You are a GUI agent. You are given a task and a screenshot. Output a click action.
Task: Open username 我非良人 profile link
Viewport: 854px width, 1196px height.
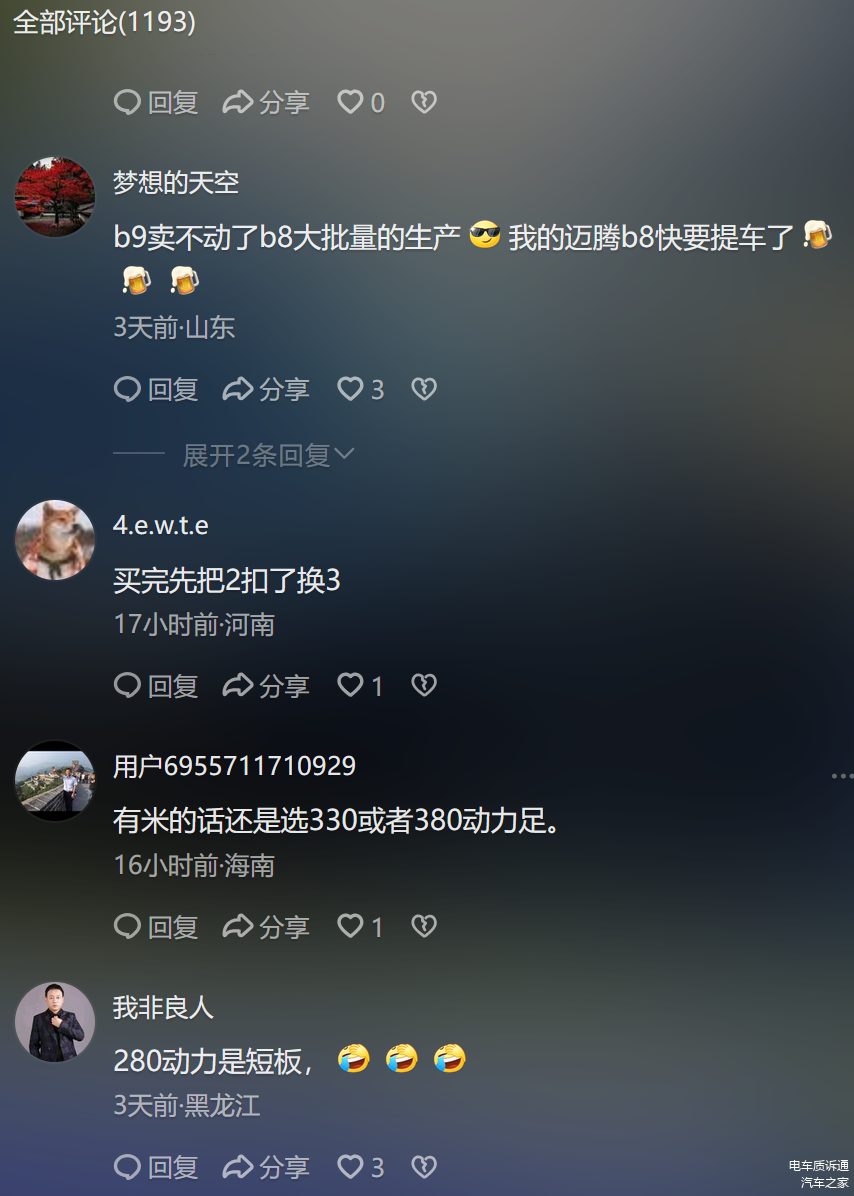(163, 1008)
